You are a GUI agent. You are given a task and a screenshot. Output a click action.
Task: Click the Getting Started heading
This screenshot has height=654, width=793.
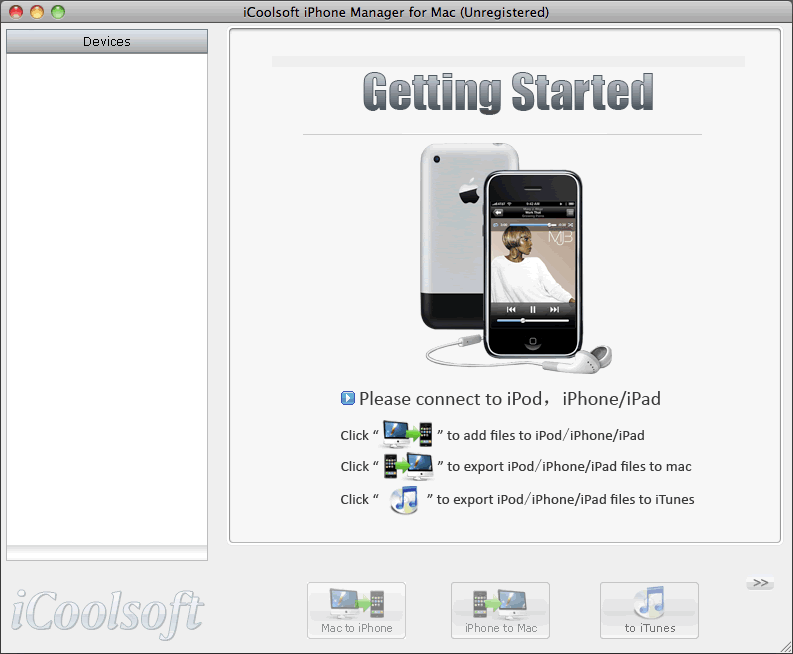click(508, 92)
